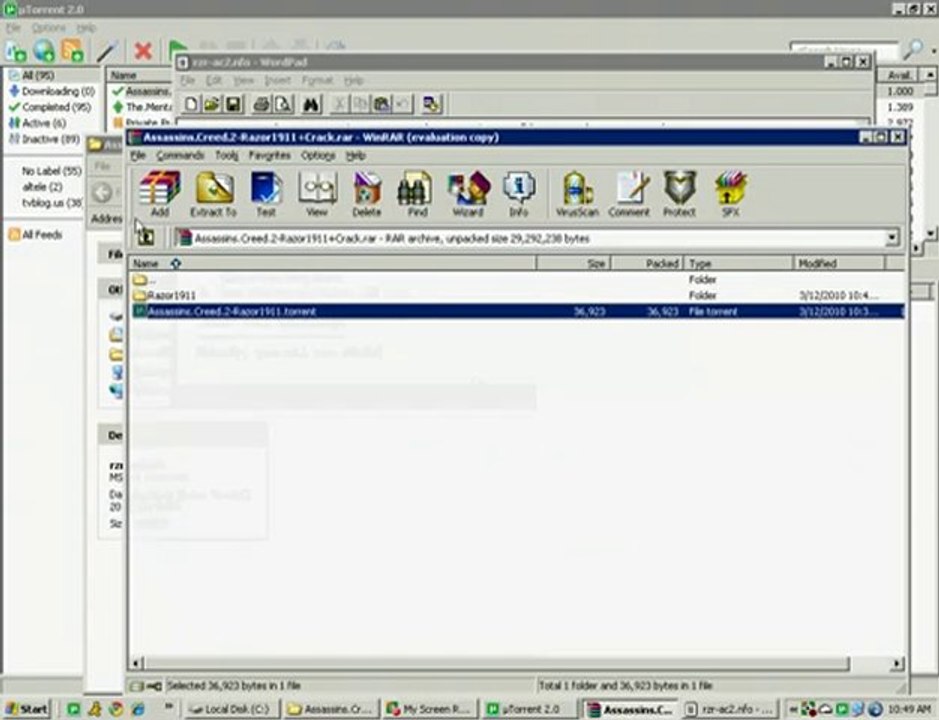Click Extract To in WinRAR toolbar
The width and height of the screenshot is (939, 720).
[x=214, y=193]
